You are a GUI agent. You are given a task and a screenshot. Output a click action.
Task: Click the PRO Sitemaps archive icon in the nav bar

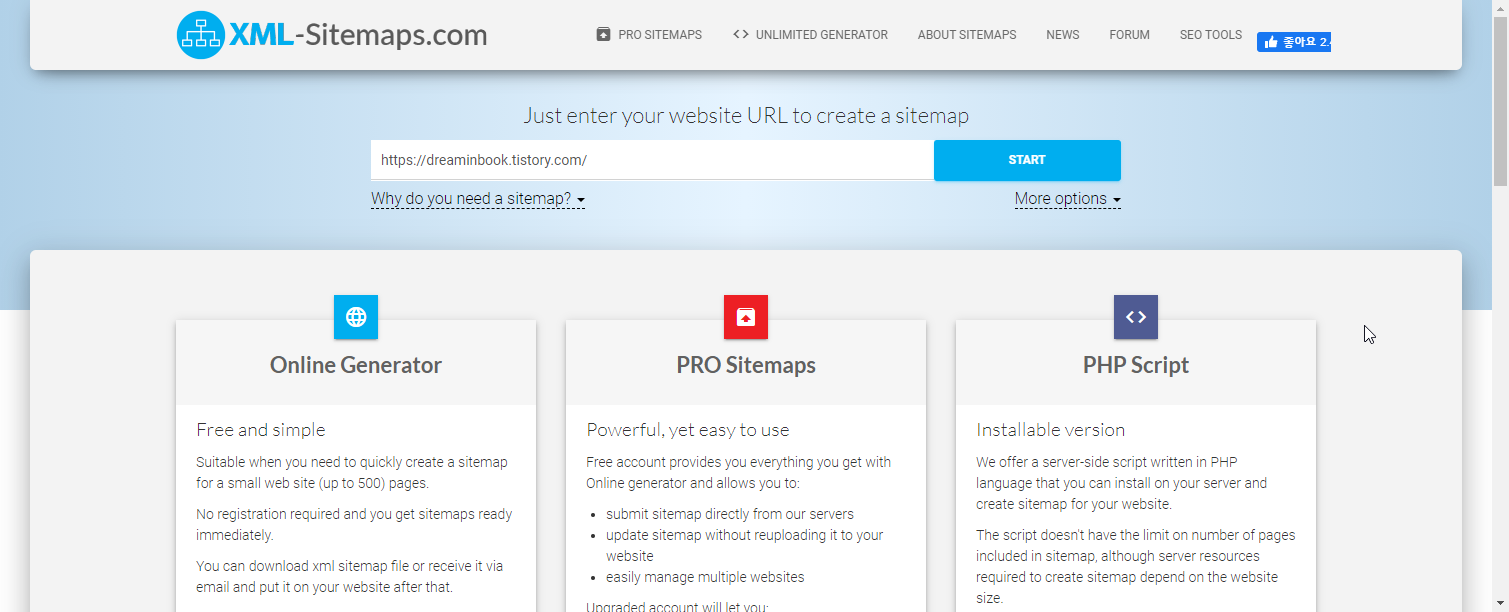click(603, 34)
